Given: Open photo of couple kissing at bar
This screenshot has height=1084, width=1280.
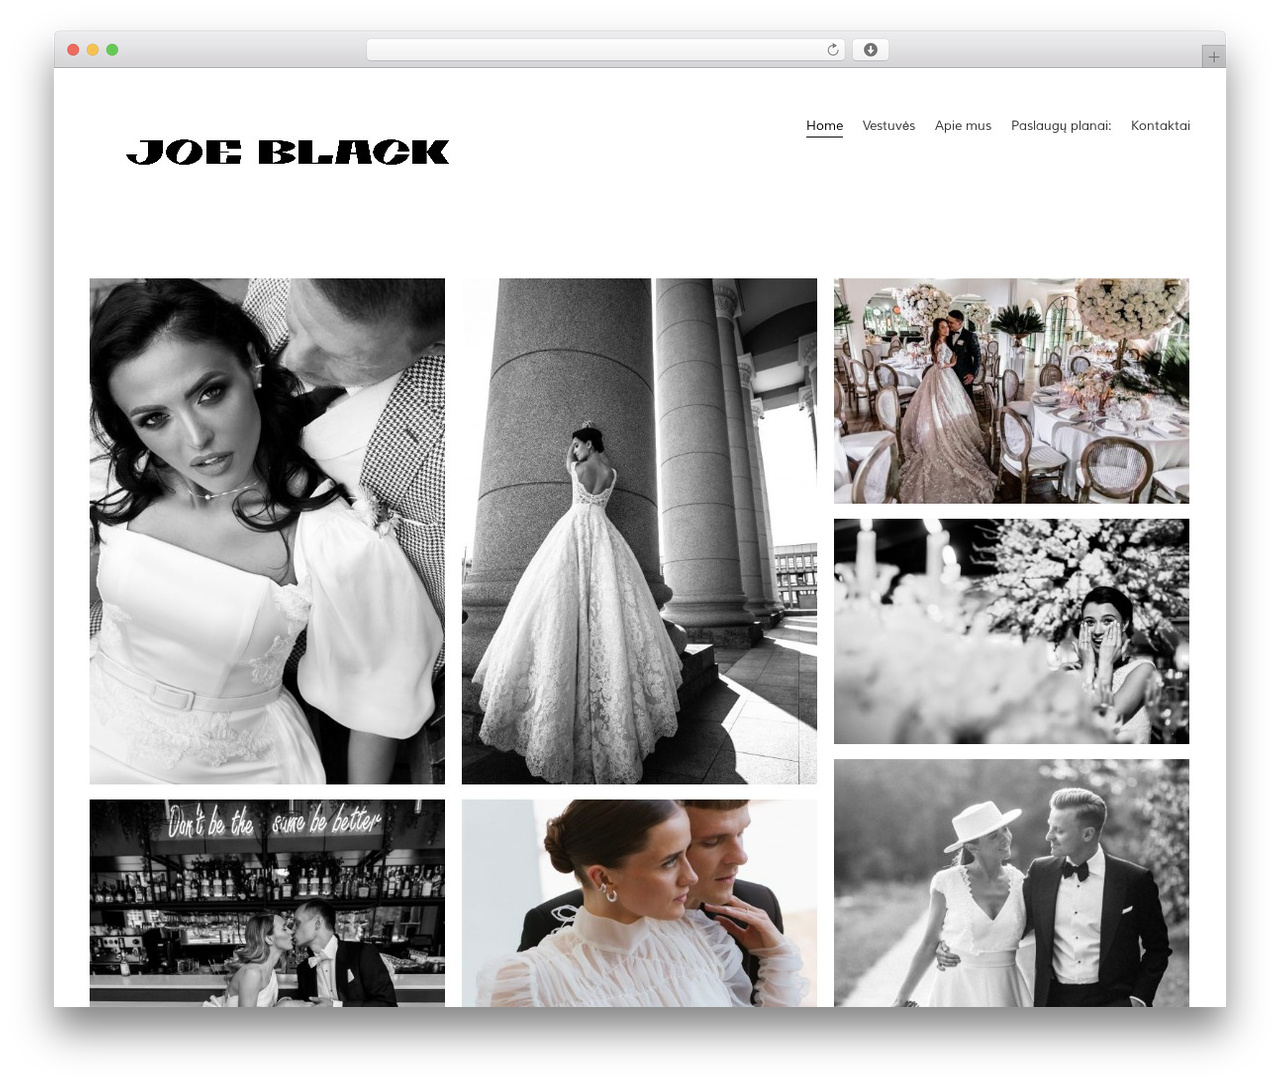Looking at the screenshot, I should pyautogui.click(x=267, y=903).
